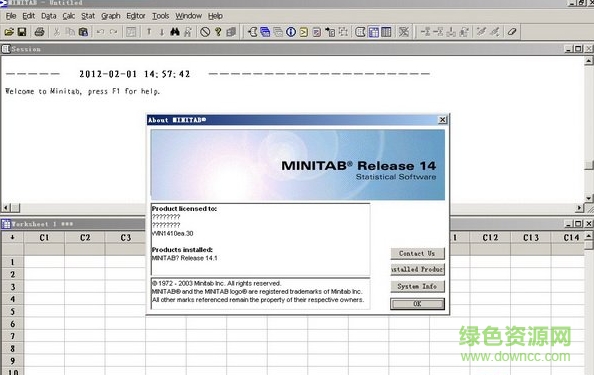Open the Stat menu
594x375 pixels.
pos(88,16)
